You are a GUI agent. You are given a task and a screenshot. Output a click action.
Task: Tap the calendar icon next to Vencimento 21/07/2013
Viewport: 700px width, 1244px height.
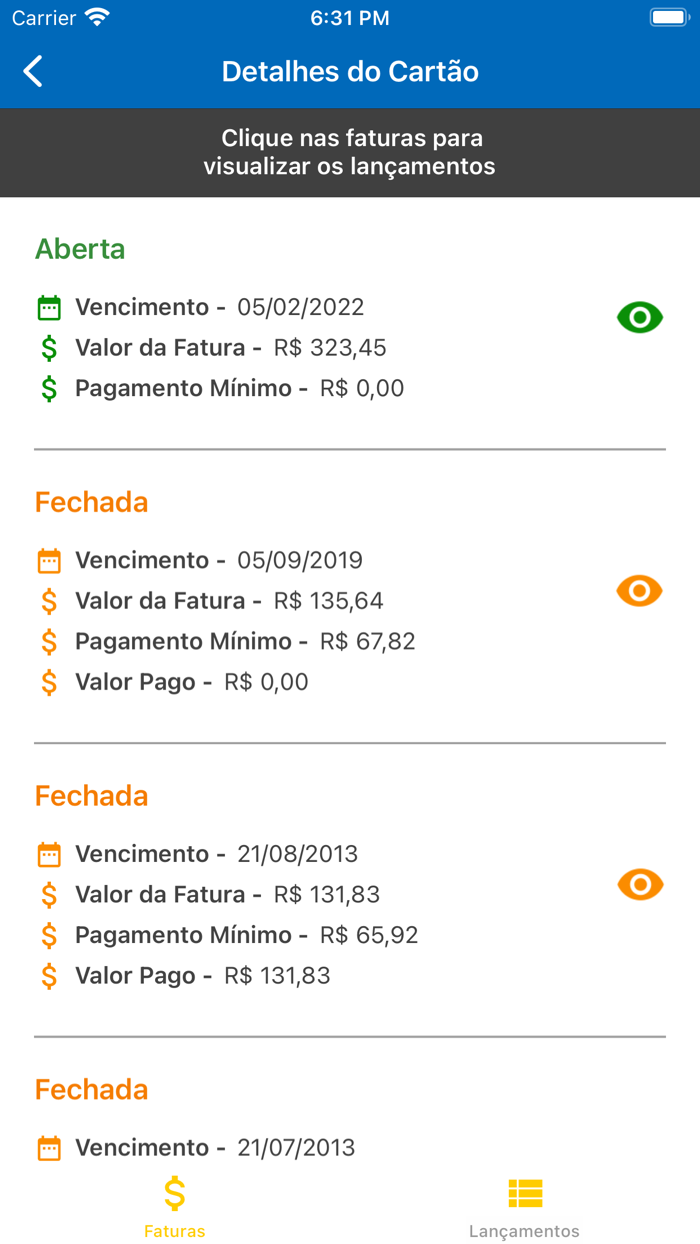click(47, 1148)
